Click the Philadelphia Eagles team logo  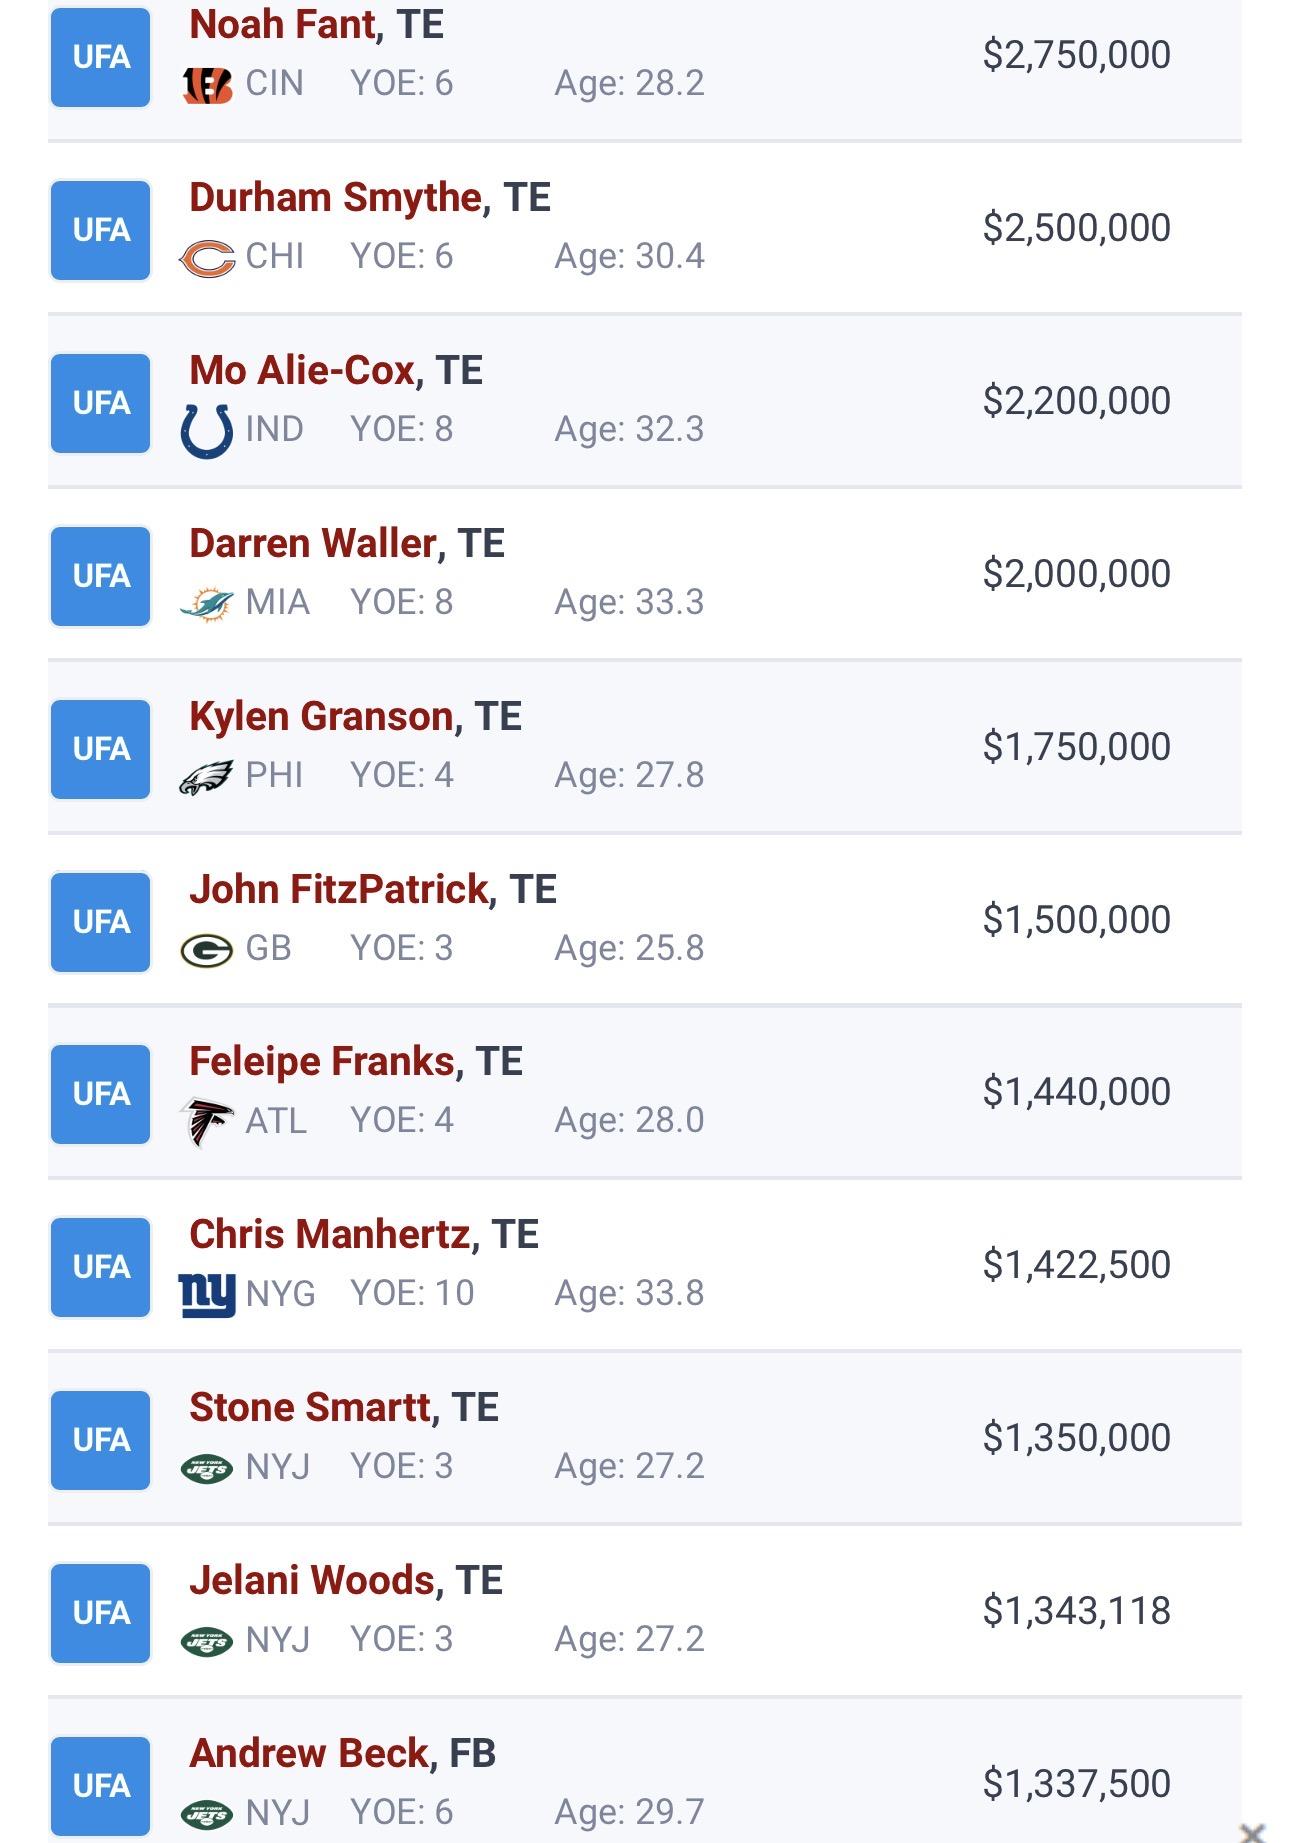click(207, 777)
